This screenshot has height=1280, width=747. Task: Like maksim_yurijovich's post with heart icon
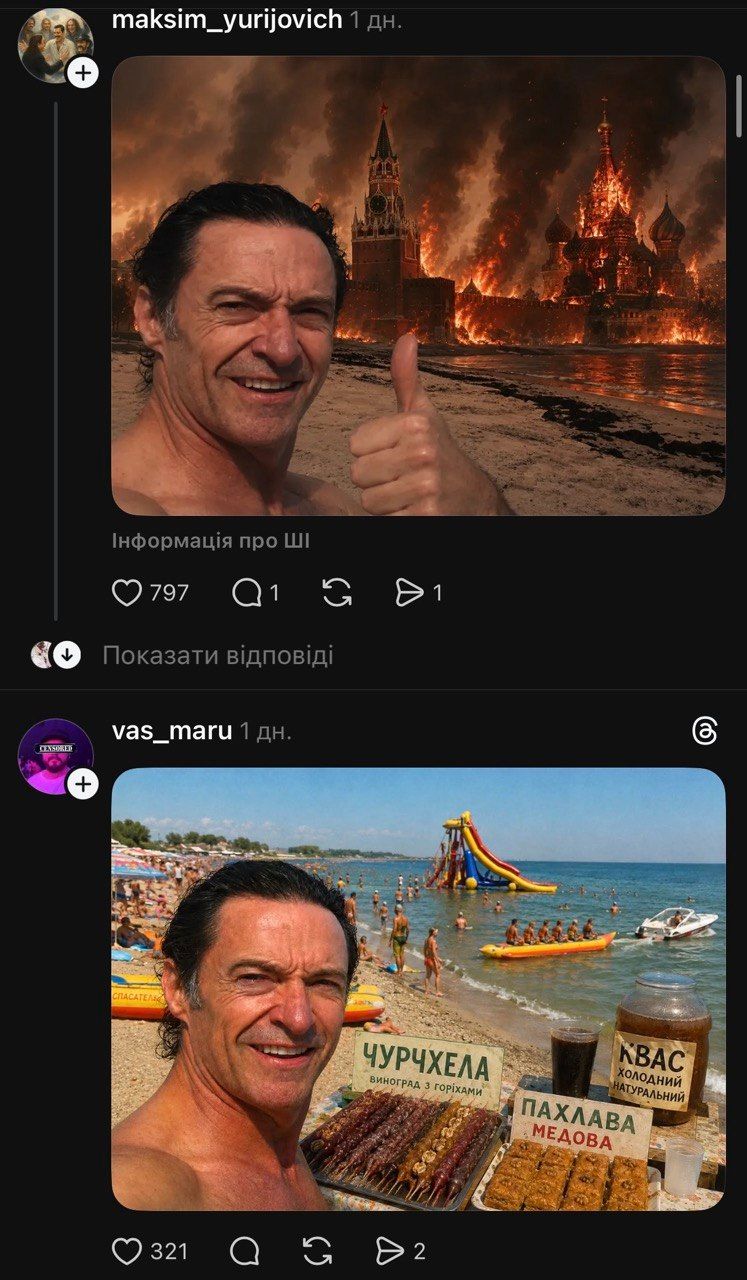(x=127, y=593)
